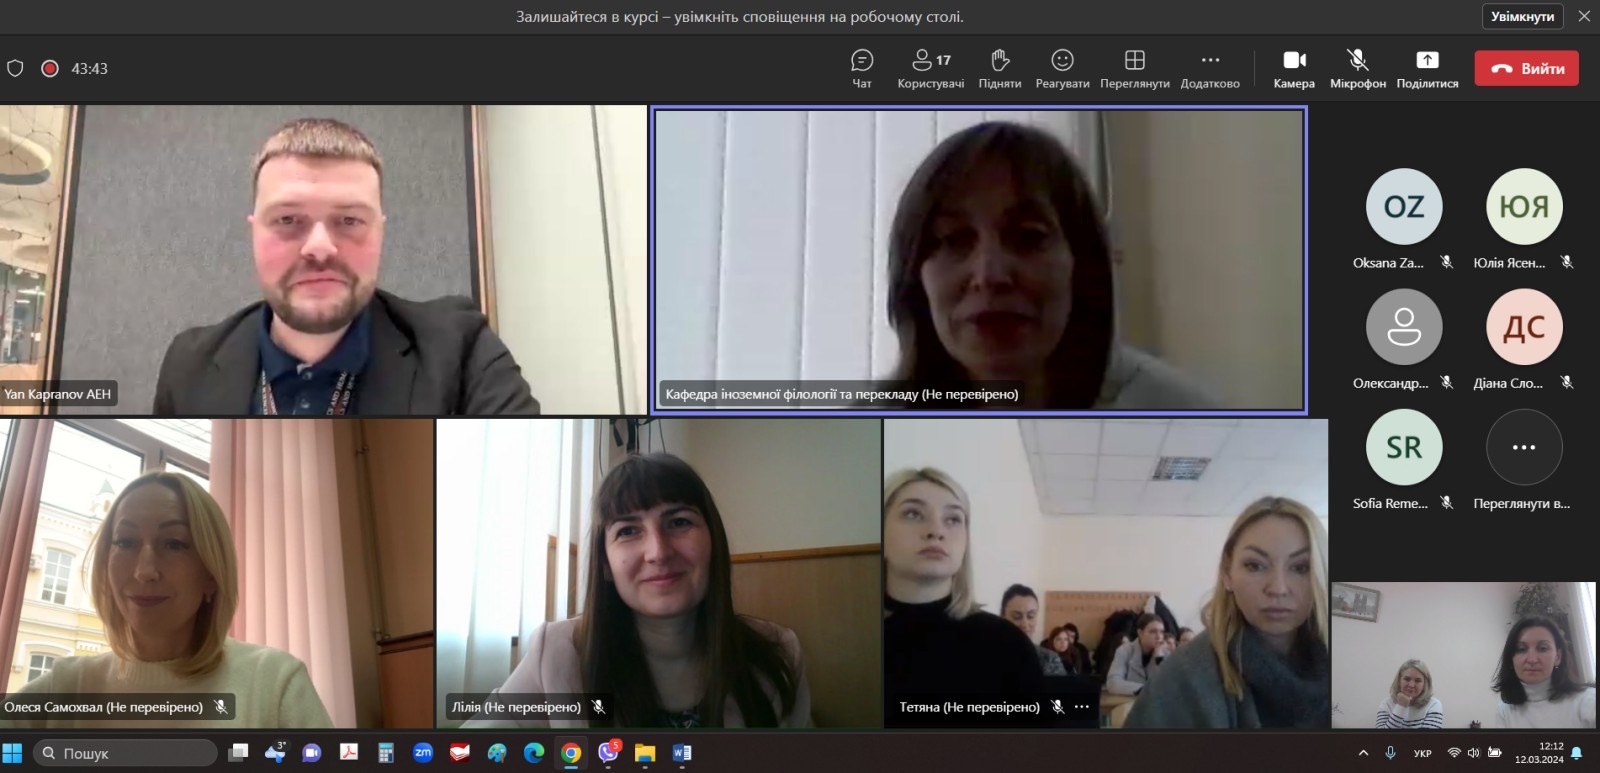1600x773 pixels.
Task: Unmute the Мікрофон in the toolbar
Action: 1357,68
